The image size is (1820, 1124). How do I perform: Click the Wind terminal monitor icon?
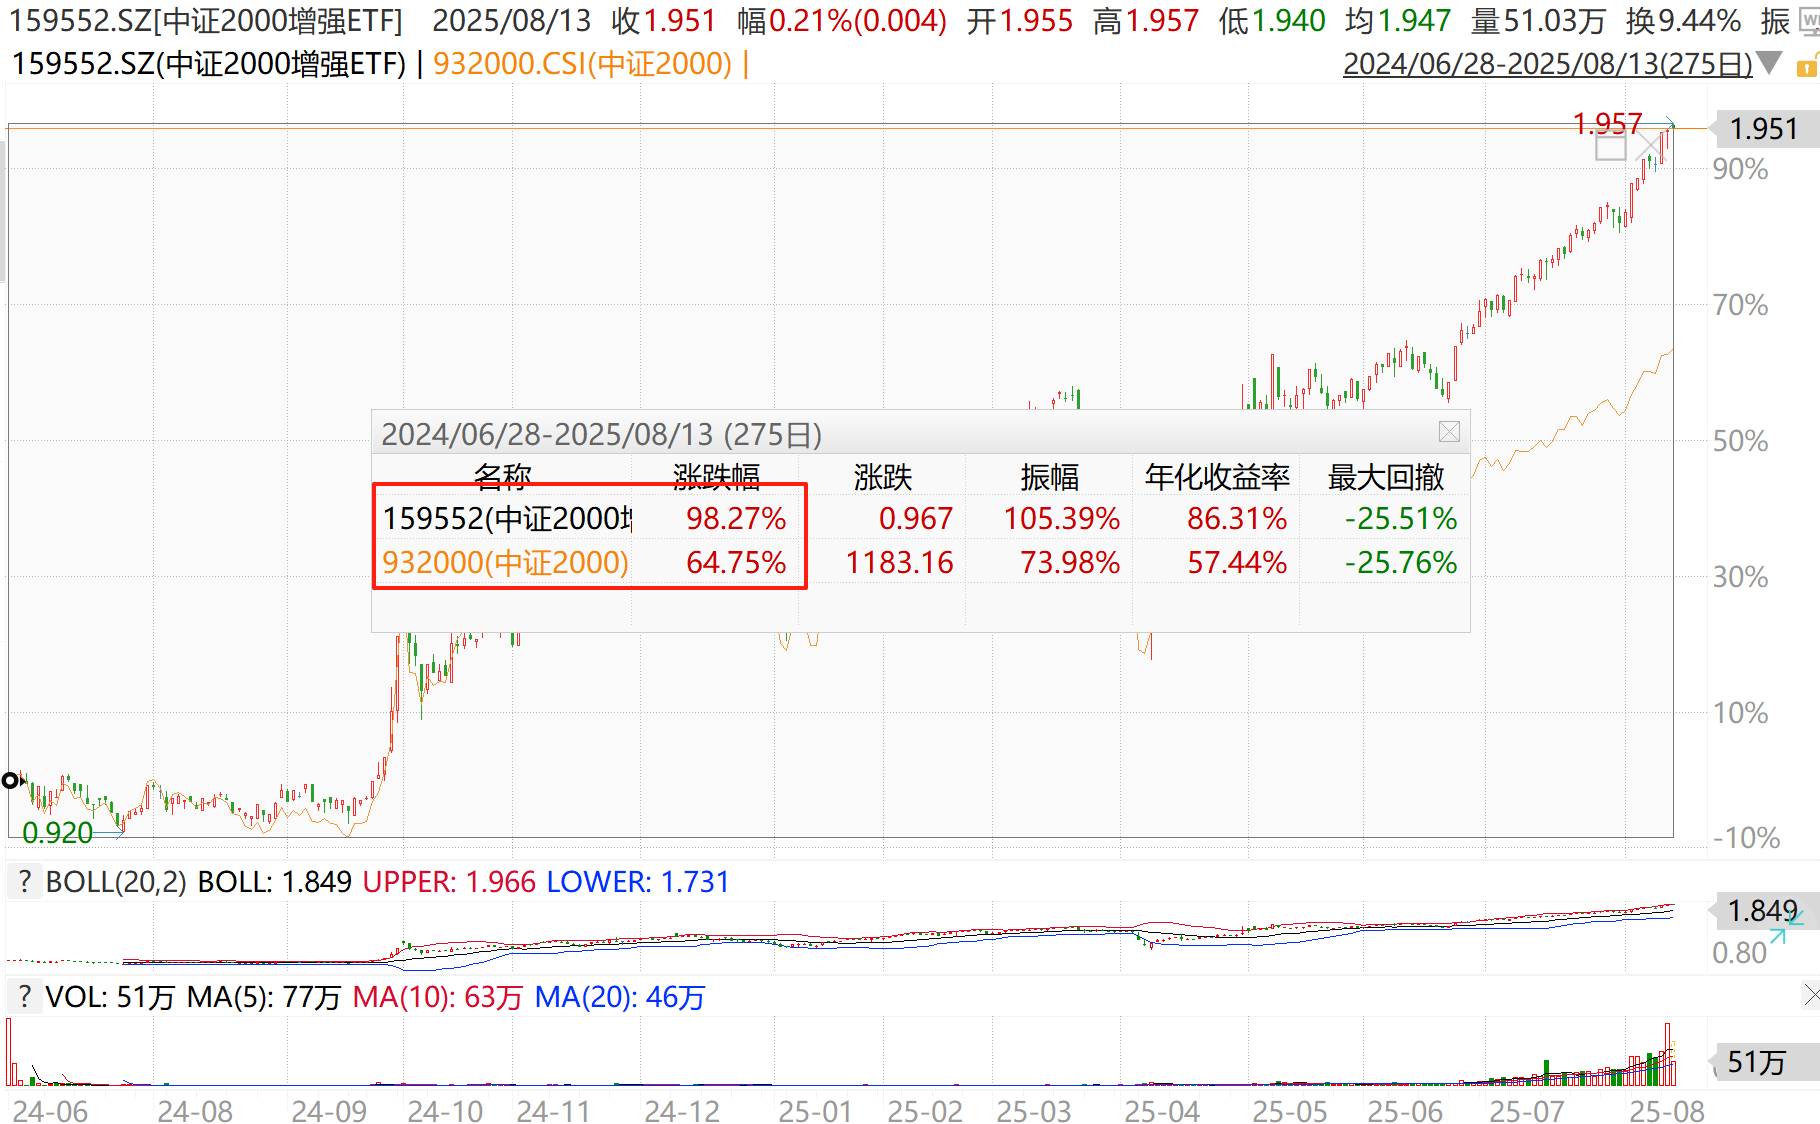1809,21
